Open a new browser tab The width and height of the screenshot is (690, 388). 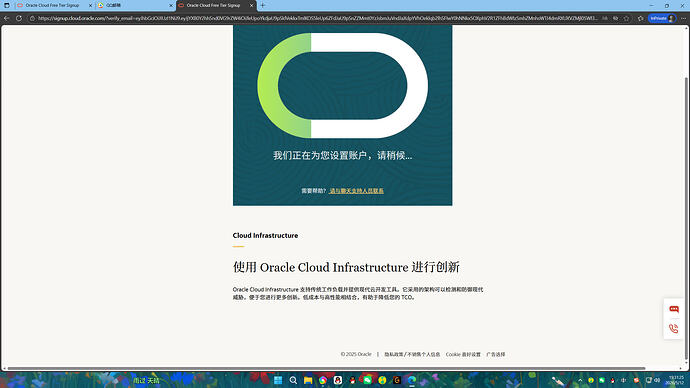click(x=263, y=5)
